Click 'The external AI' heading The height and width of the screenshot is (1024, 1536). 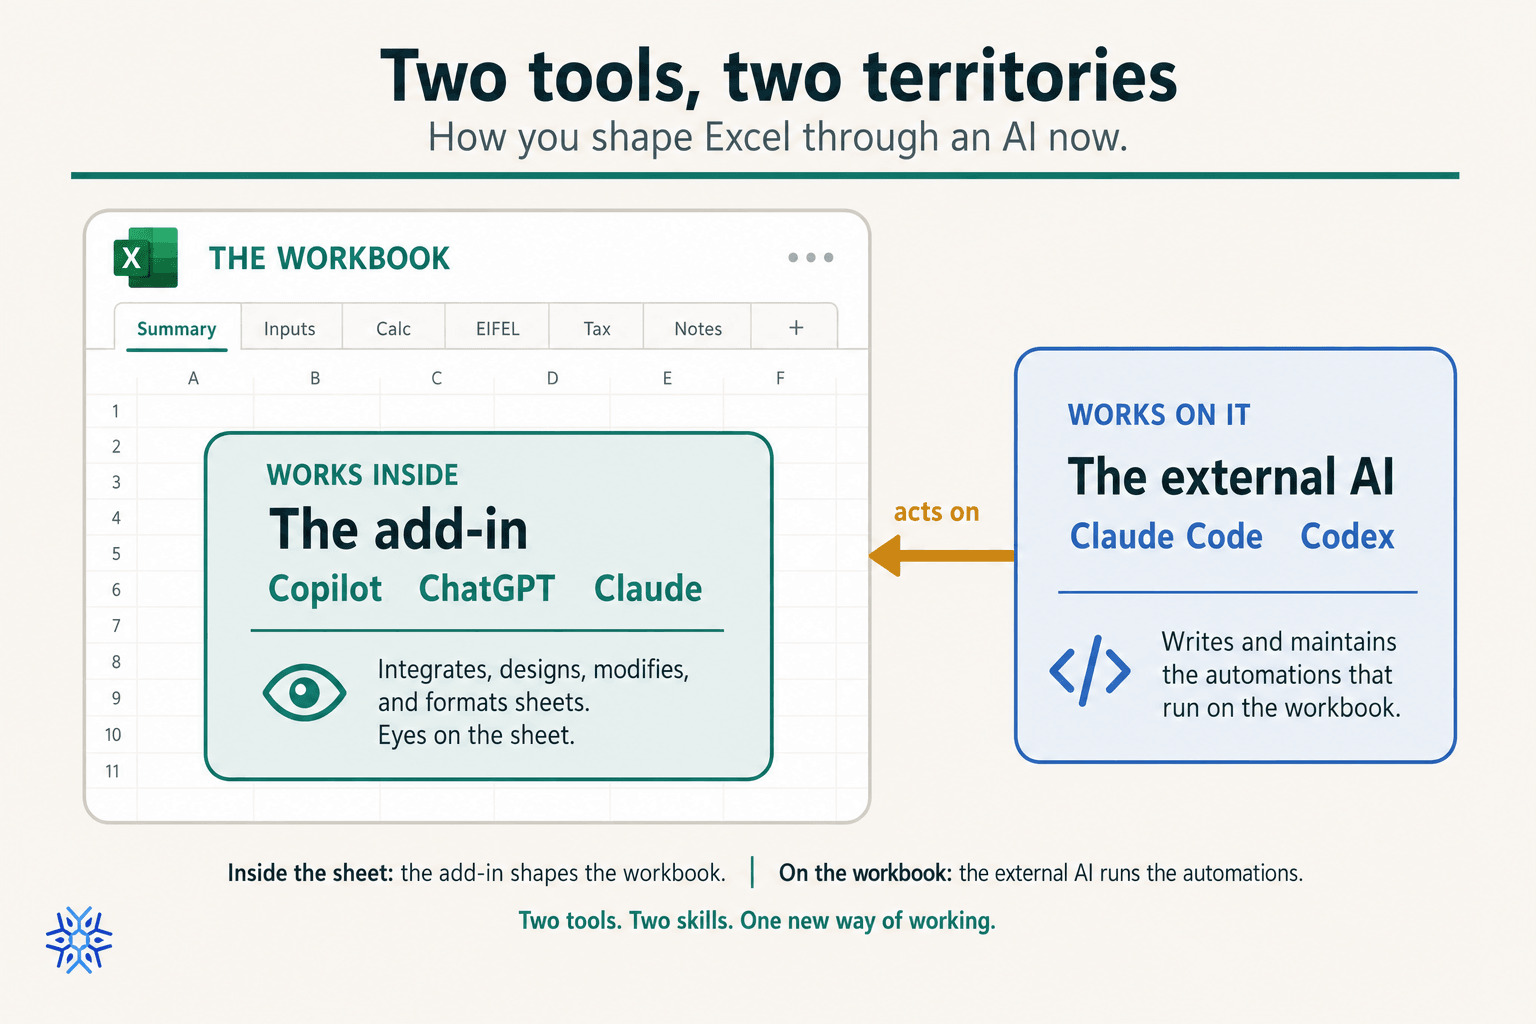click(1231, 476)
